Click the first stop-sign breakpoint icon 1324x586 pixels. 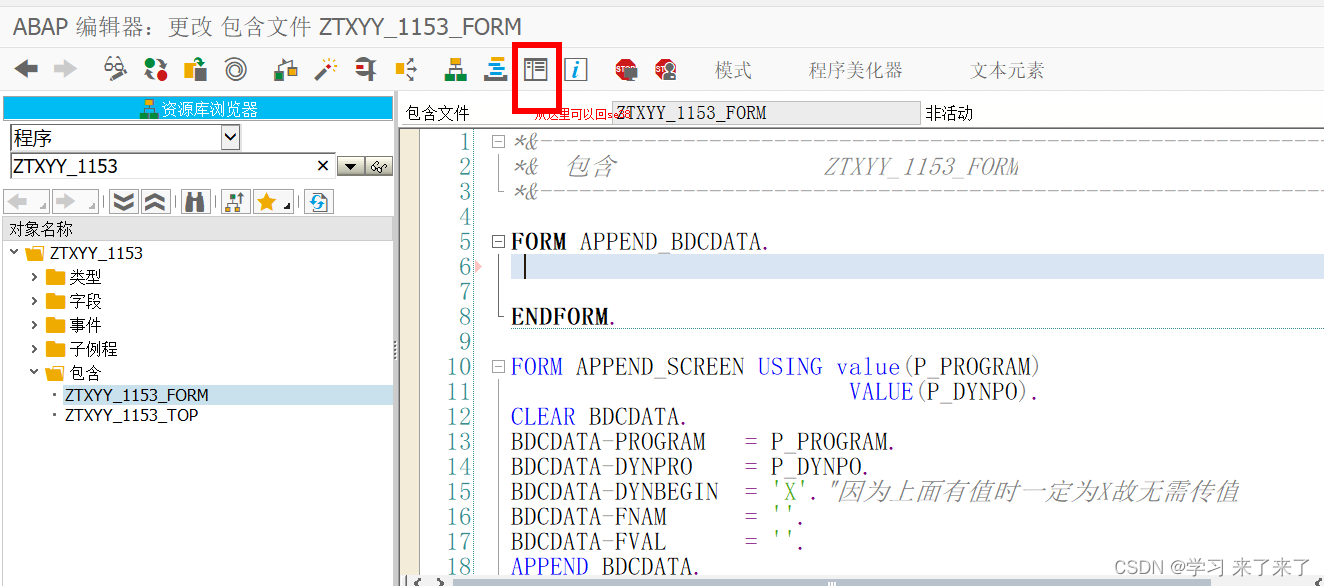click(626, 69)
